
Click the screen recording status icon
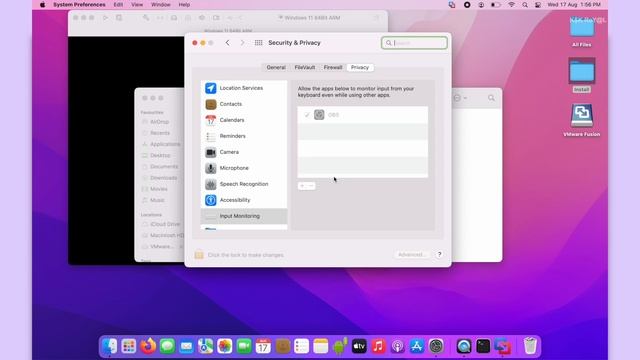coord(467,5)
